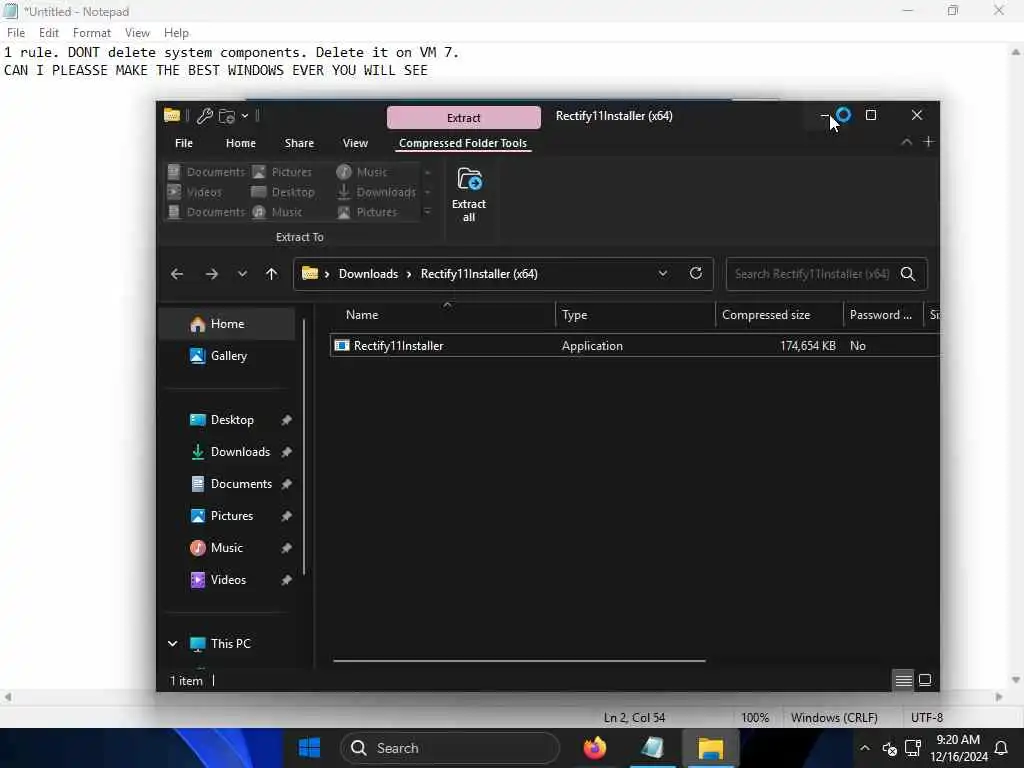Click the file list horizontal scrollbar
This screenshot has height=768, width=1024.
pos(519,661)
